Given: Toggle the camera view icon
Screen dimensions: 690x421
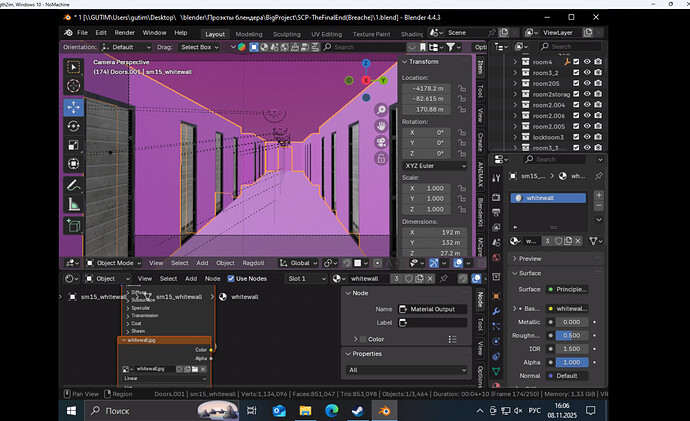Looking at the screenshot, I should [x=381, y=142].
